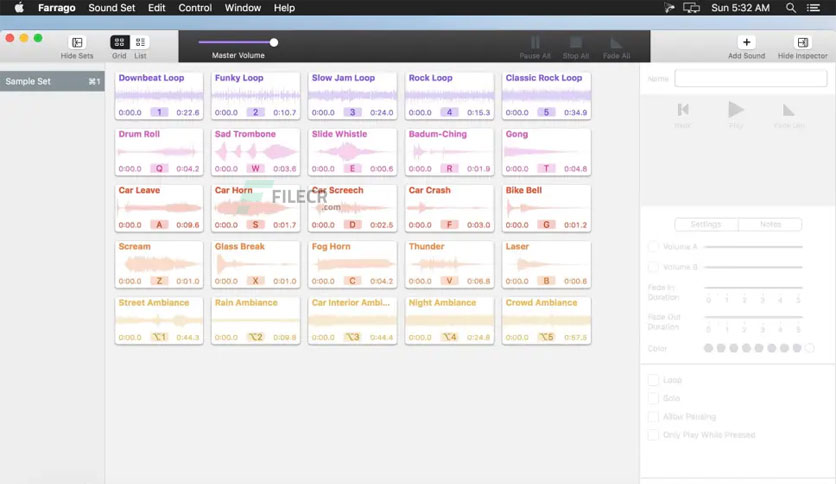Select the Fog Horn tile
The height and width of the screenshot is (484, 836).
352,264
